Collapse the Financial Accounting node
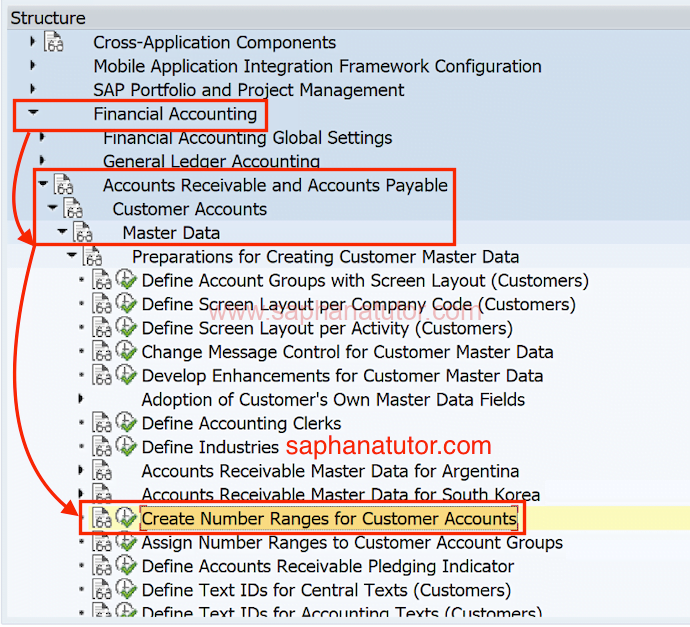Viewport: 690px width, 627px height. tap(33, 113)
